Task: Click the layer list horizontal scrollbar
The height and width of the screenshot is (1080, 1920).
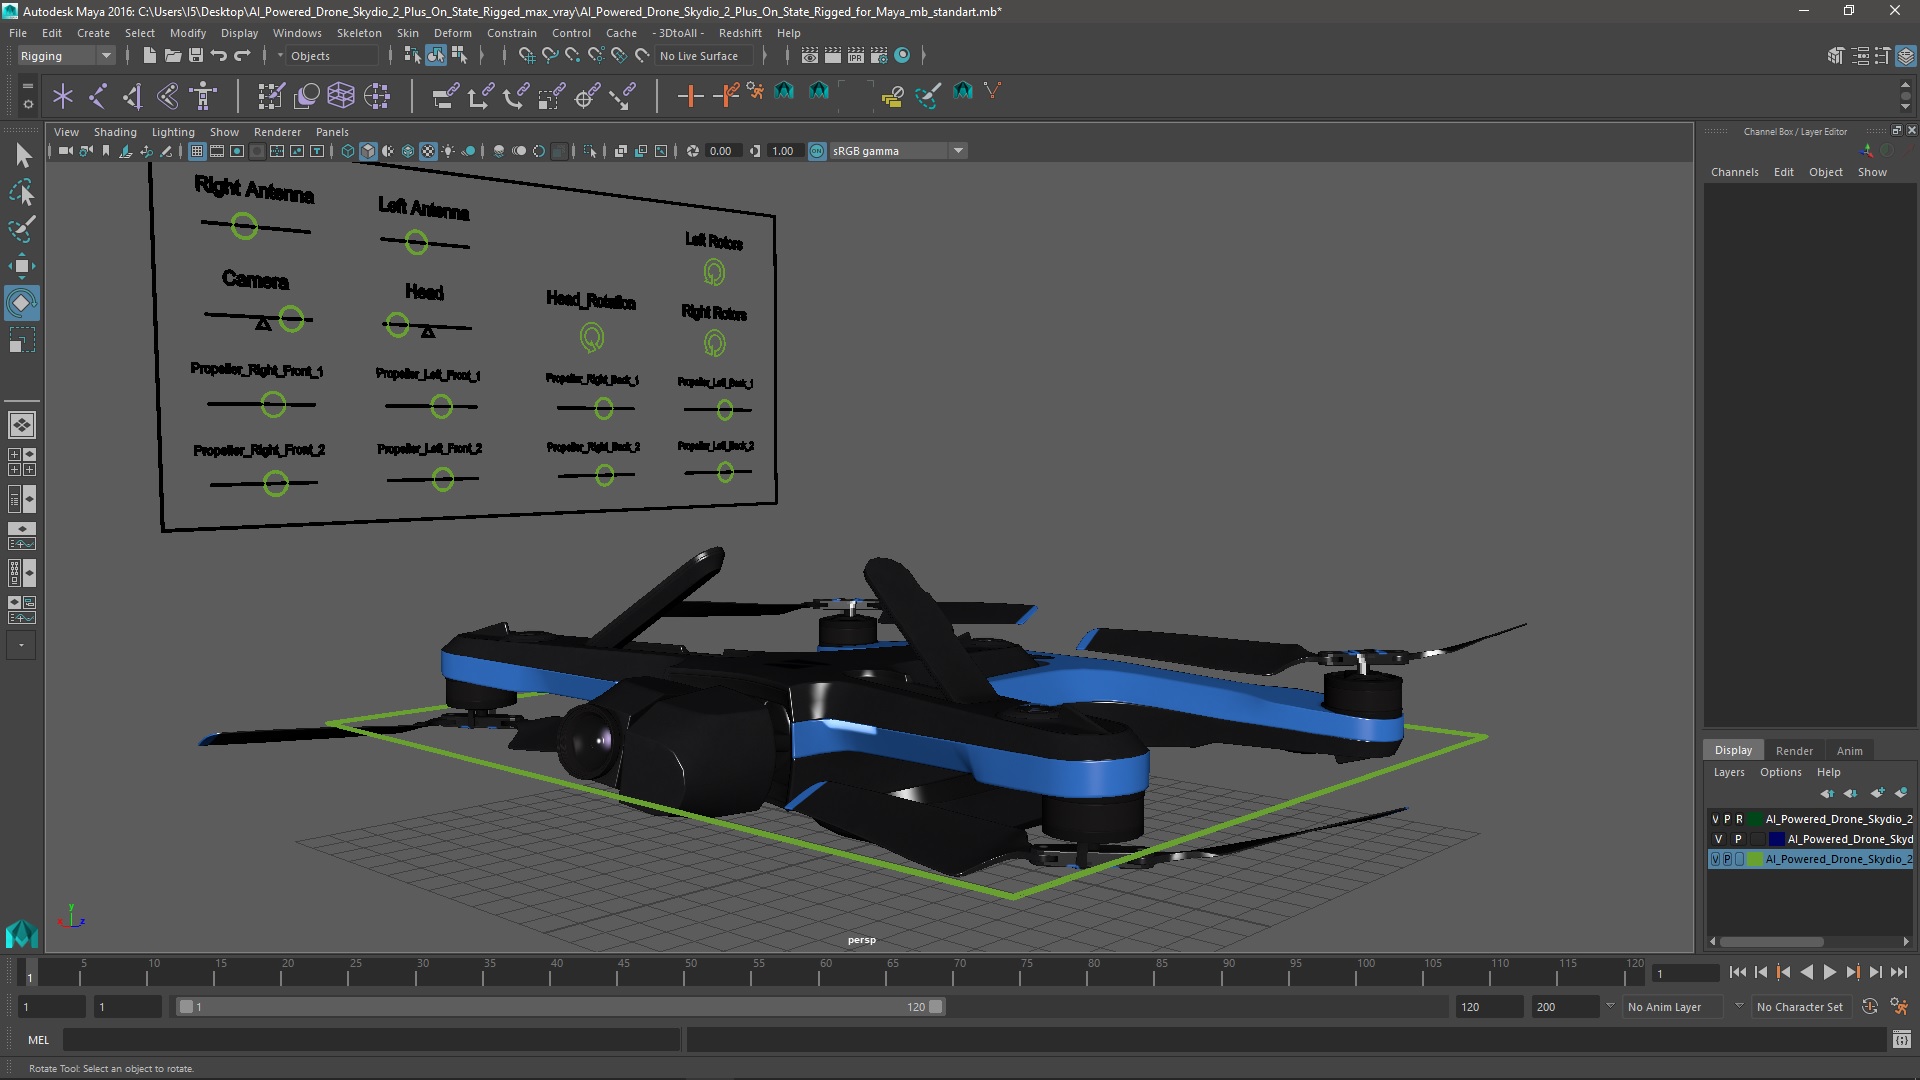Action: point(1771,942)
